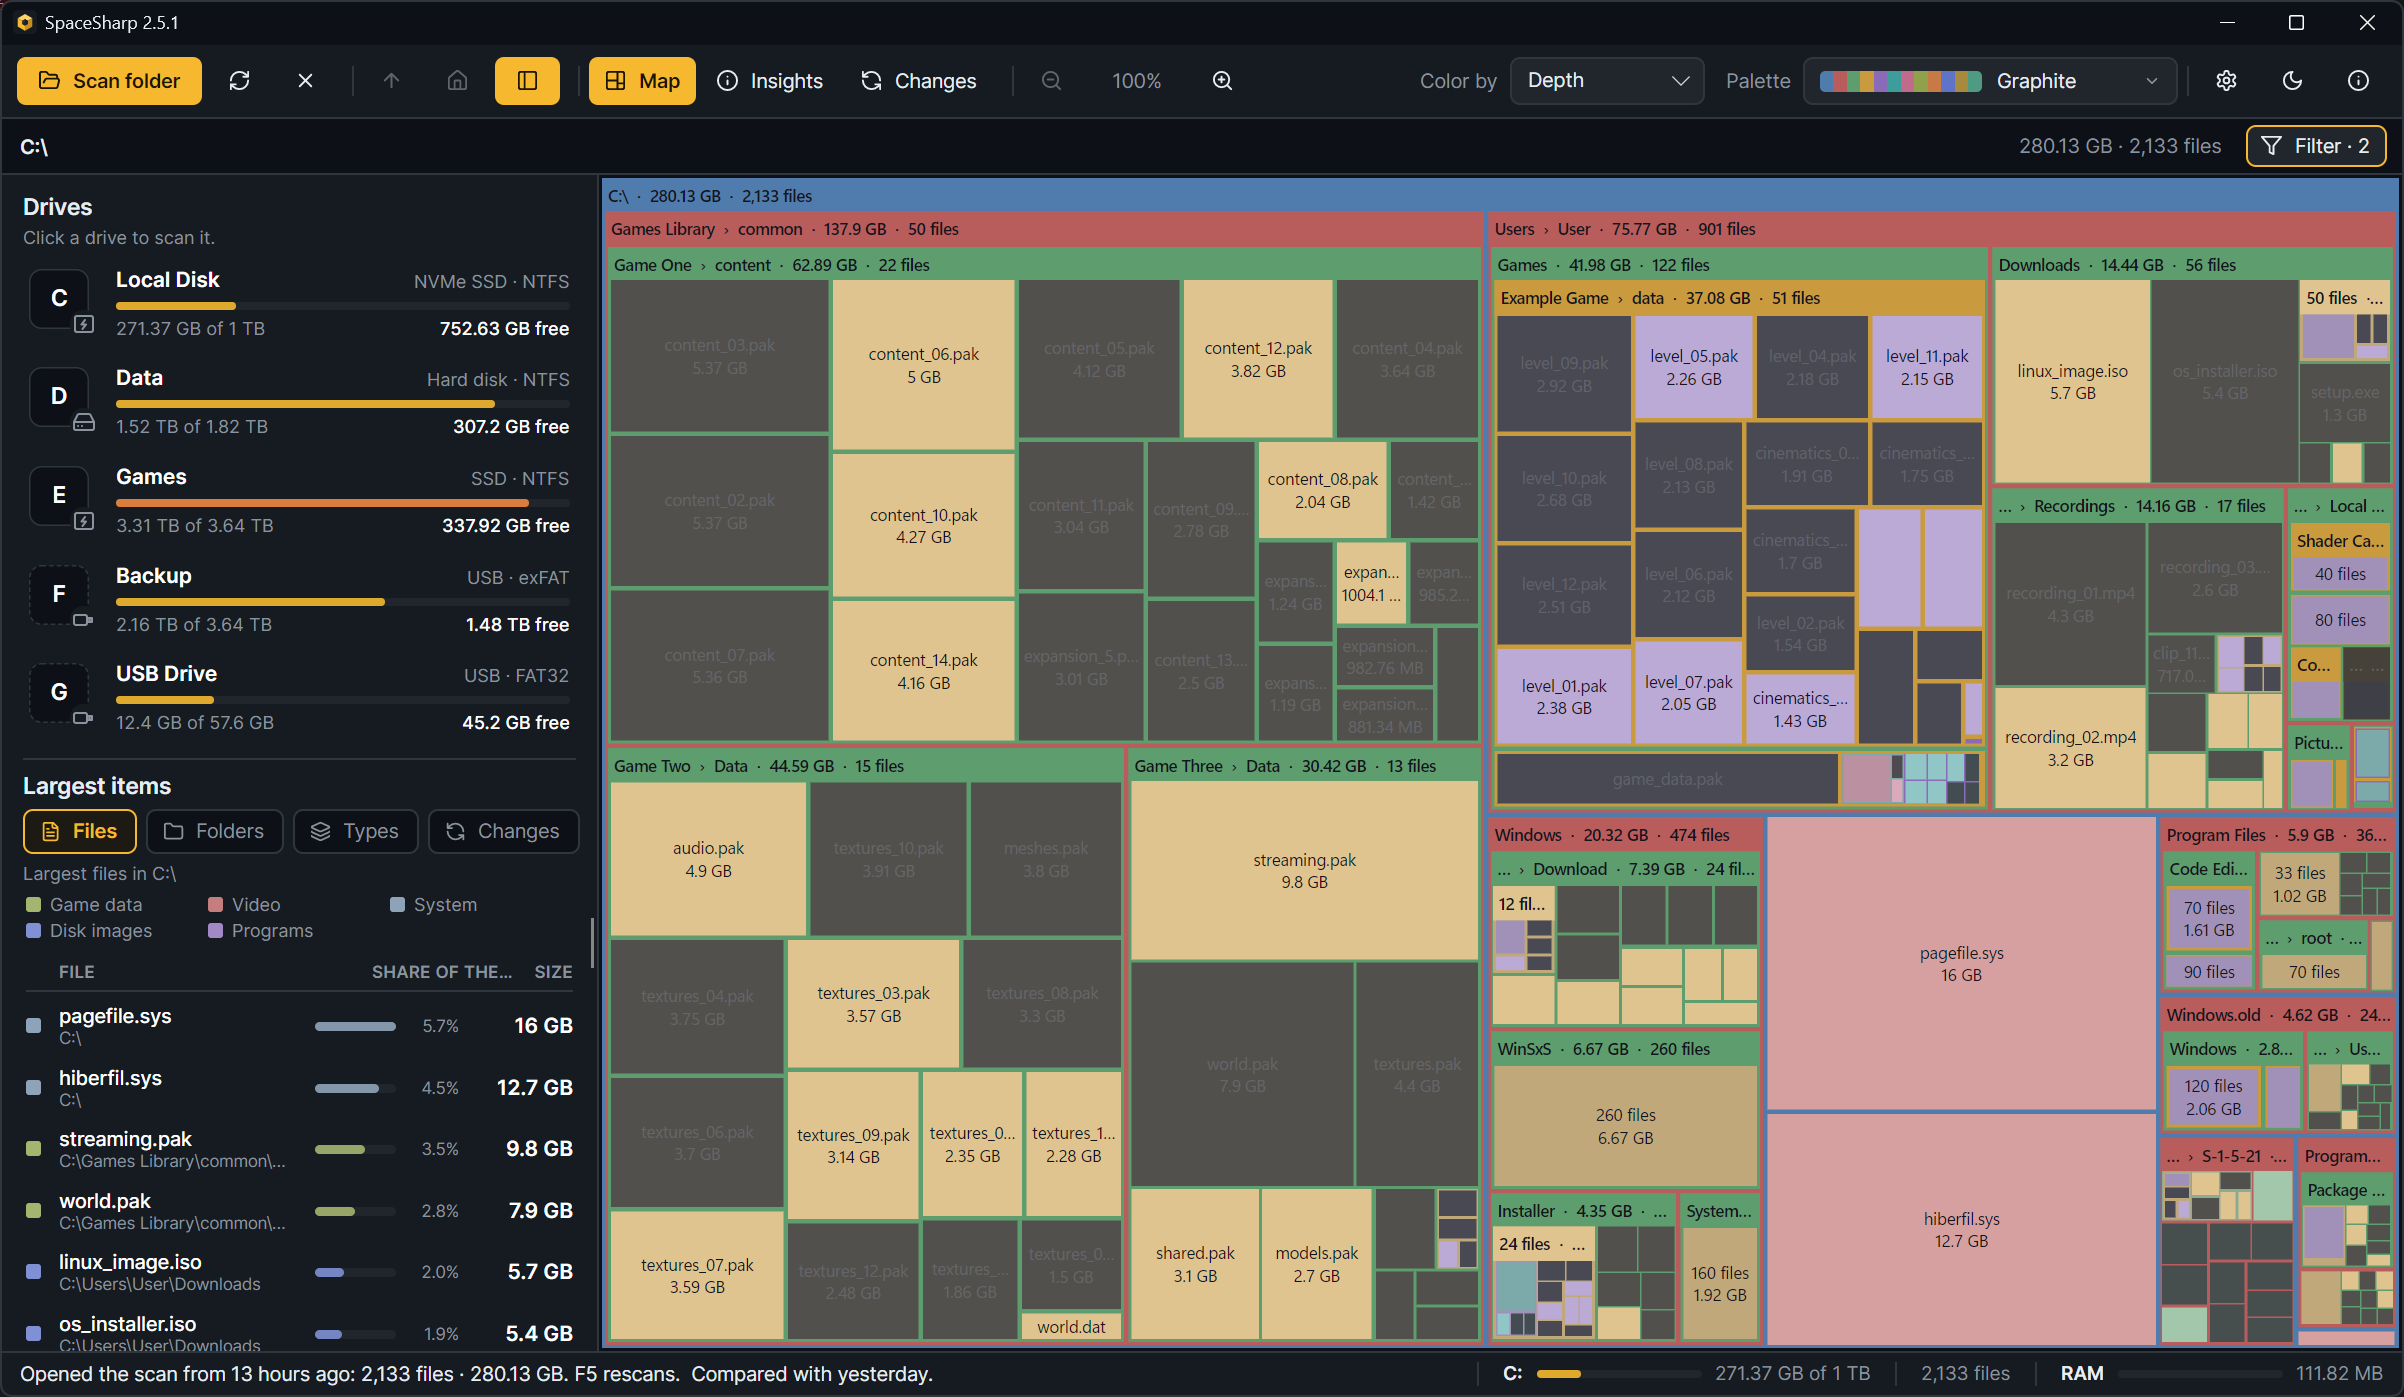Select hiberfil.sys row in file list
This screenshot has height=1397, width=2404.
pos(299,1088)
